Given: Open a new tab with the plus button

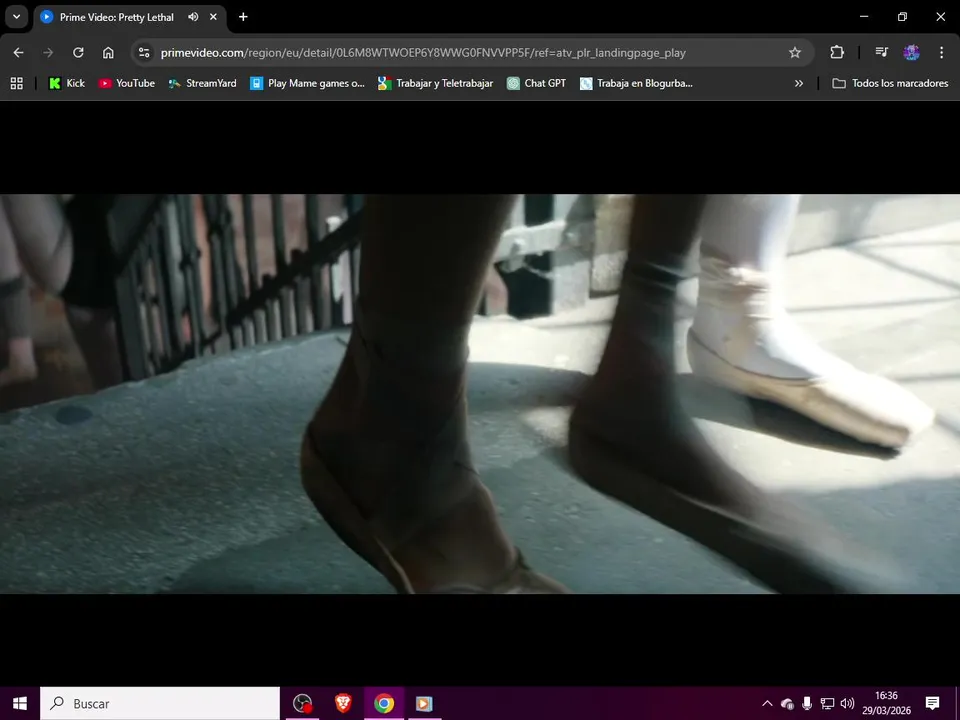Looking at the screenshot, I should pos(243,17).
